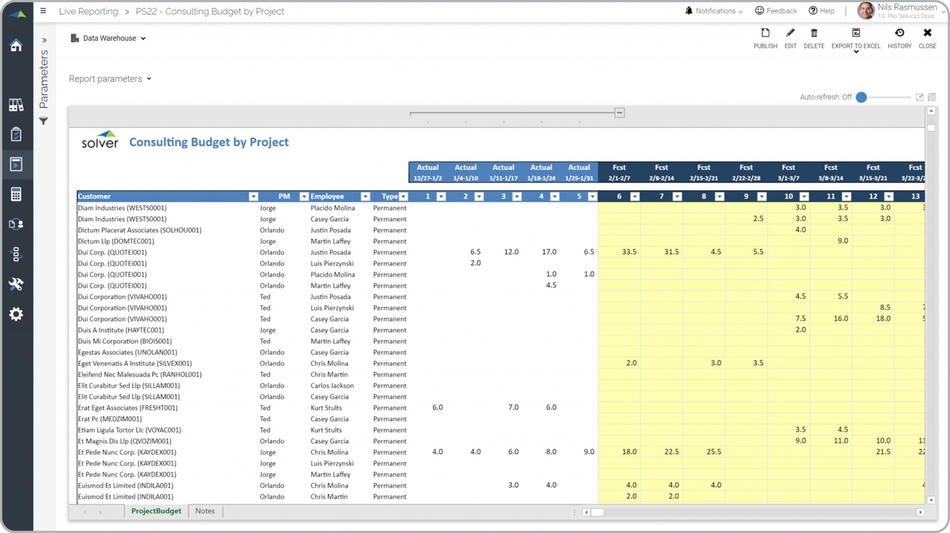The width and height of the screenshot is (950, 533).
Task: Expand the Data Warehouse dropdown
Action: click(x=108, y=38)
